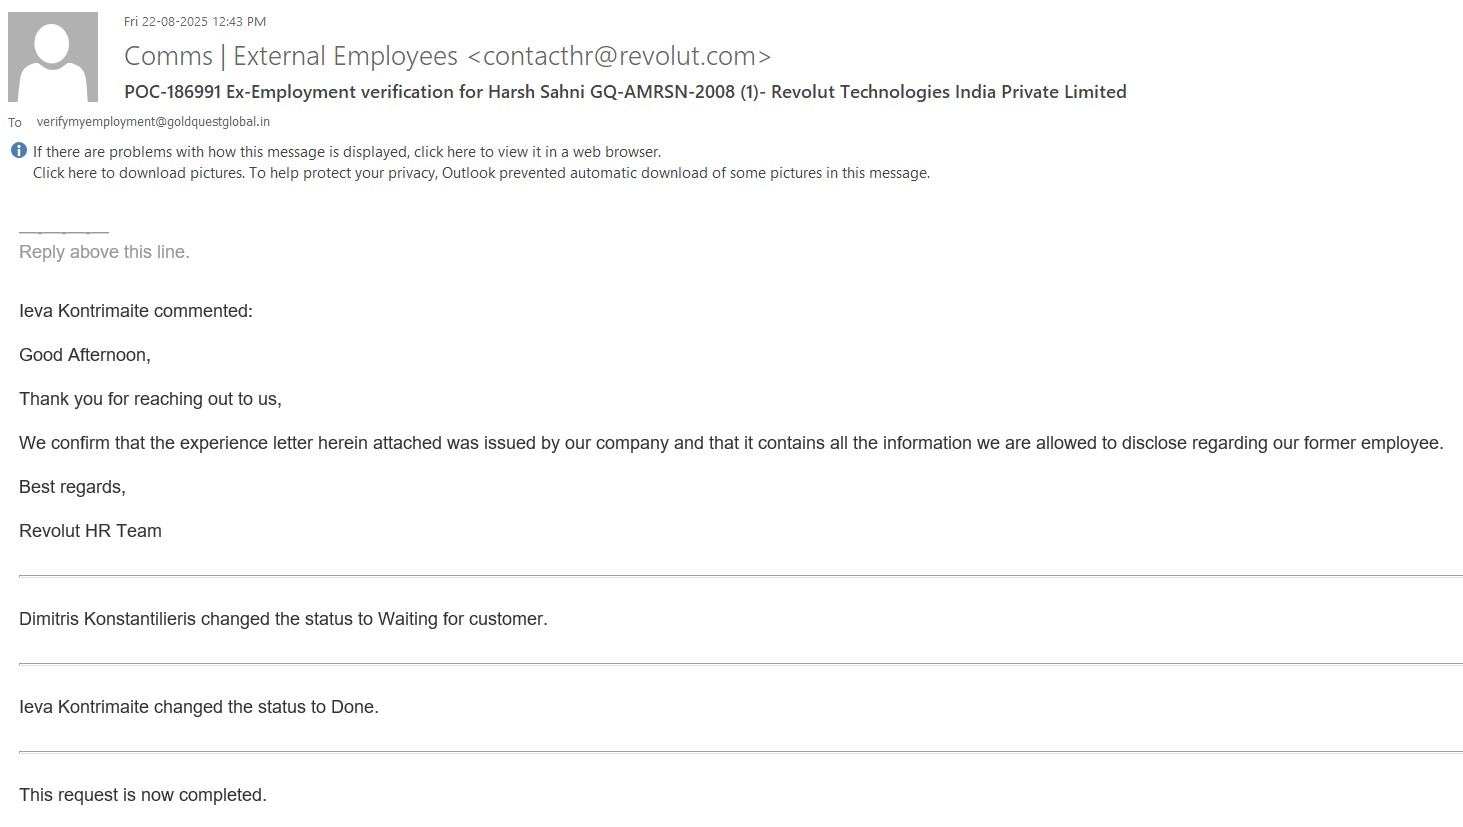The height and width of the screenshot is (827, 1463).
Task: Click "This request is now completed." text
Action: 143,795
